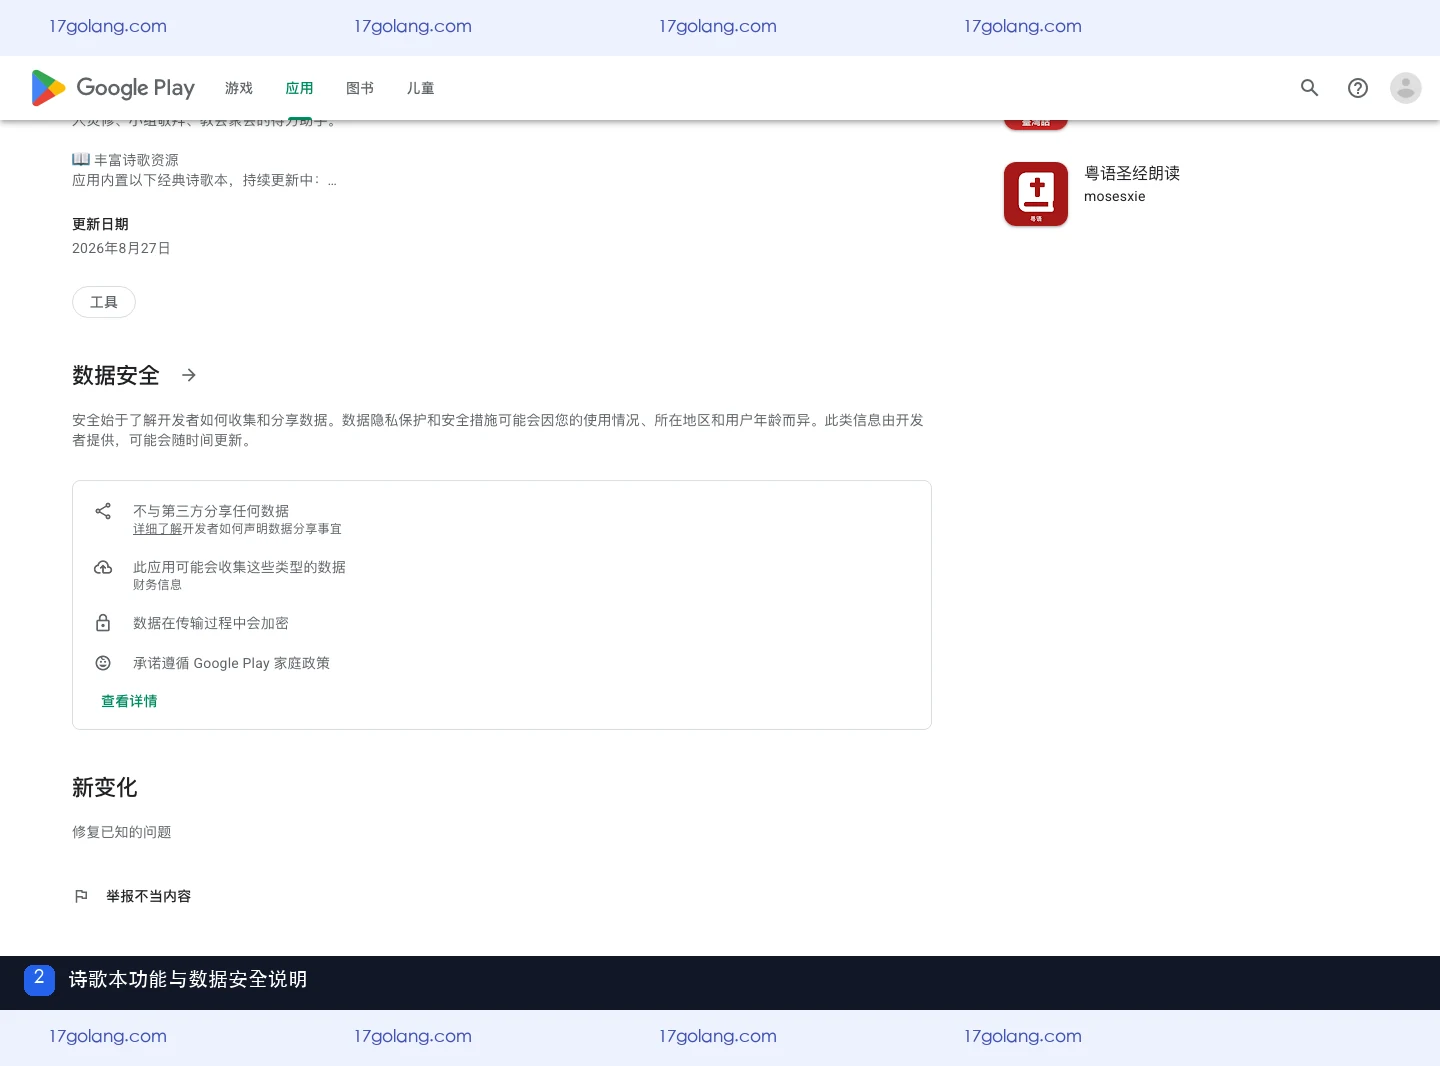Click the 新变化 heading

coord(105,788)
